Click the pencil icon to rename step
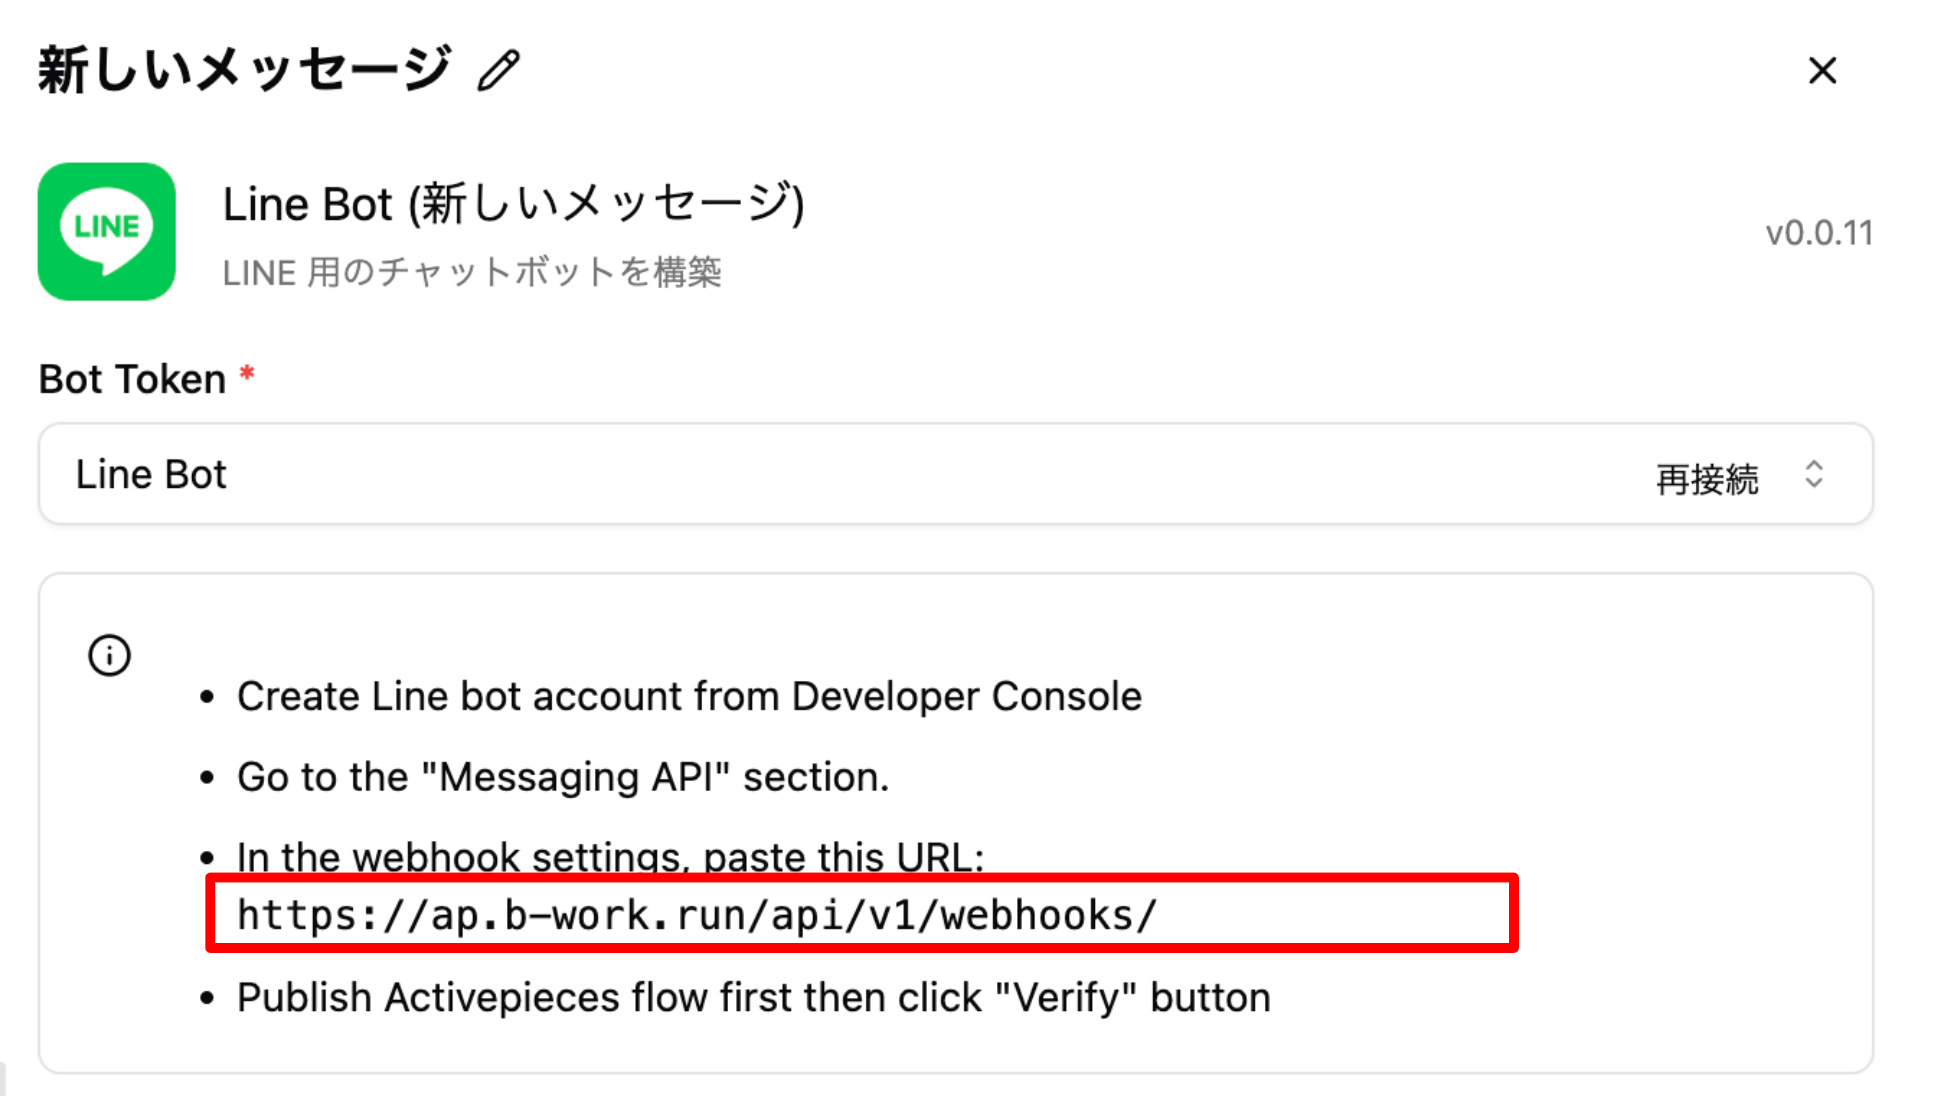 (498, 71)
